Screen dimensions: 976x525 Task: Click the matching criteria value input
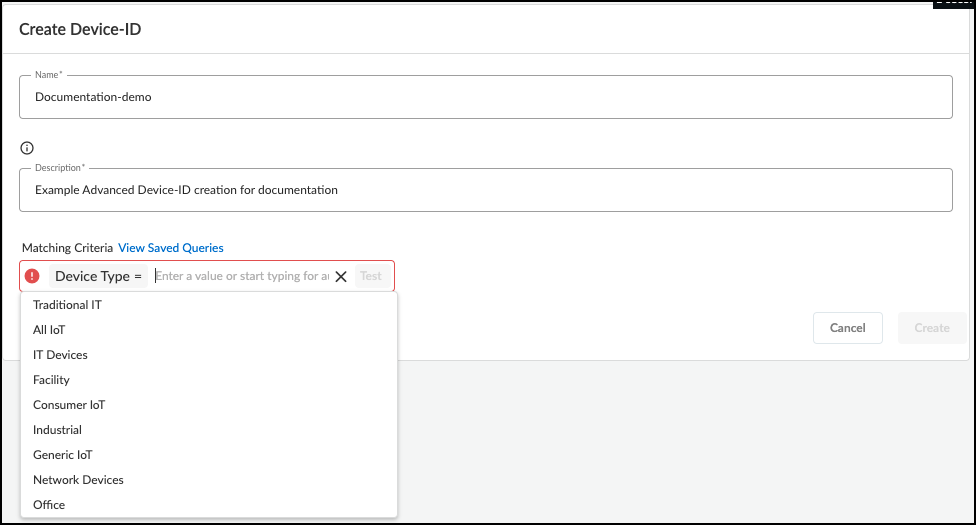240,276
